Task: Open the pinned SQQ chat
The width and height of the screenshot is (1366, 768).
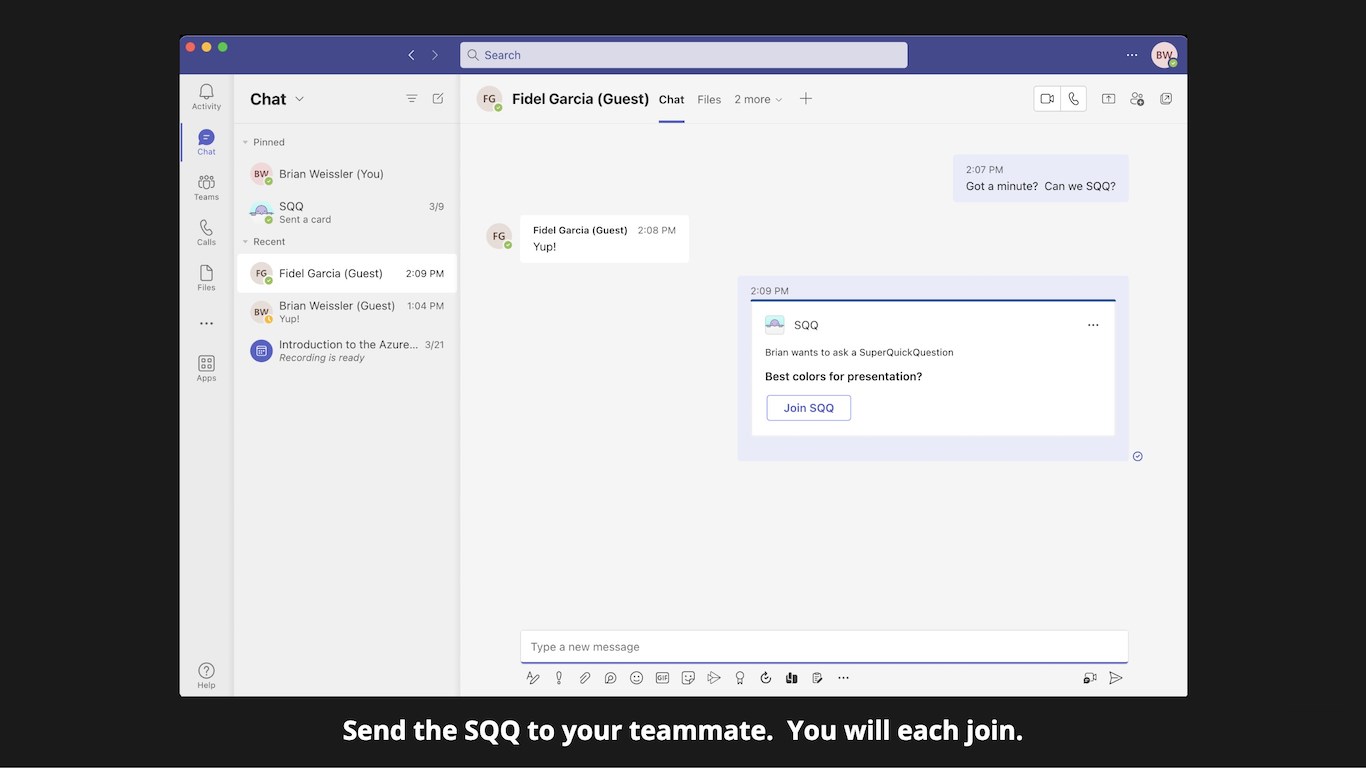Action: click(x=346, y=212)
